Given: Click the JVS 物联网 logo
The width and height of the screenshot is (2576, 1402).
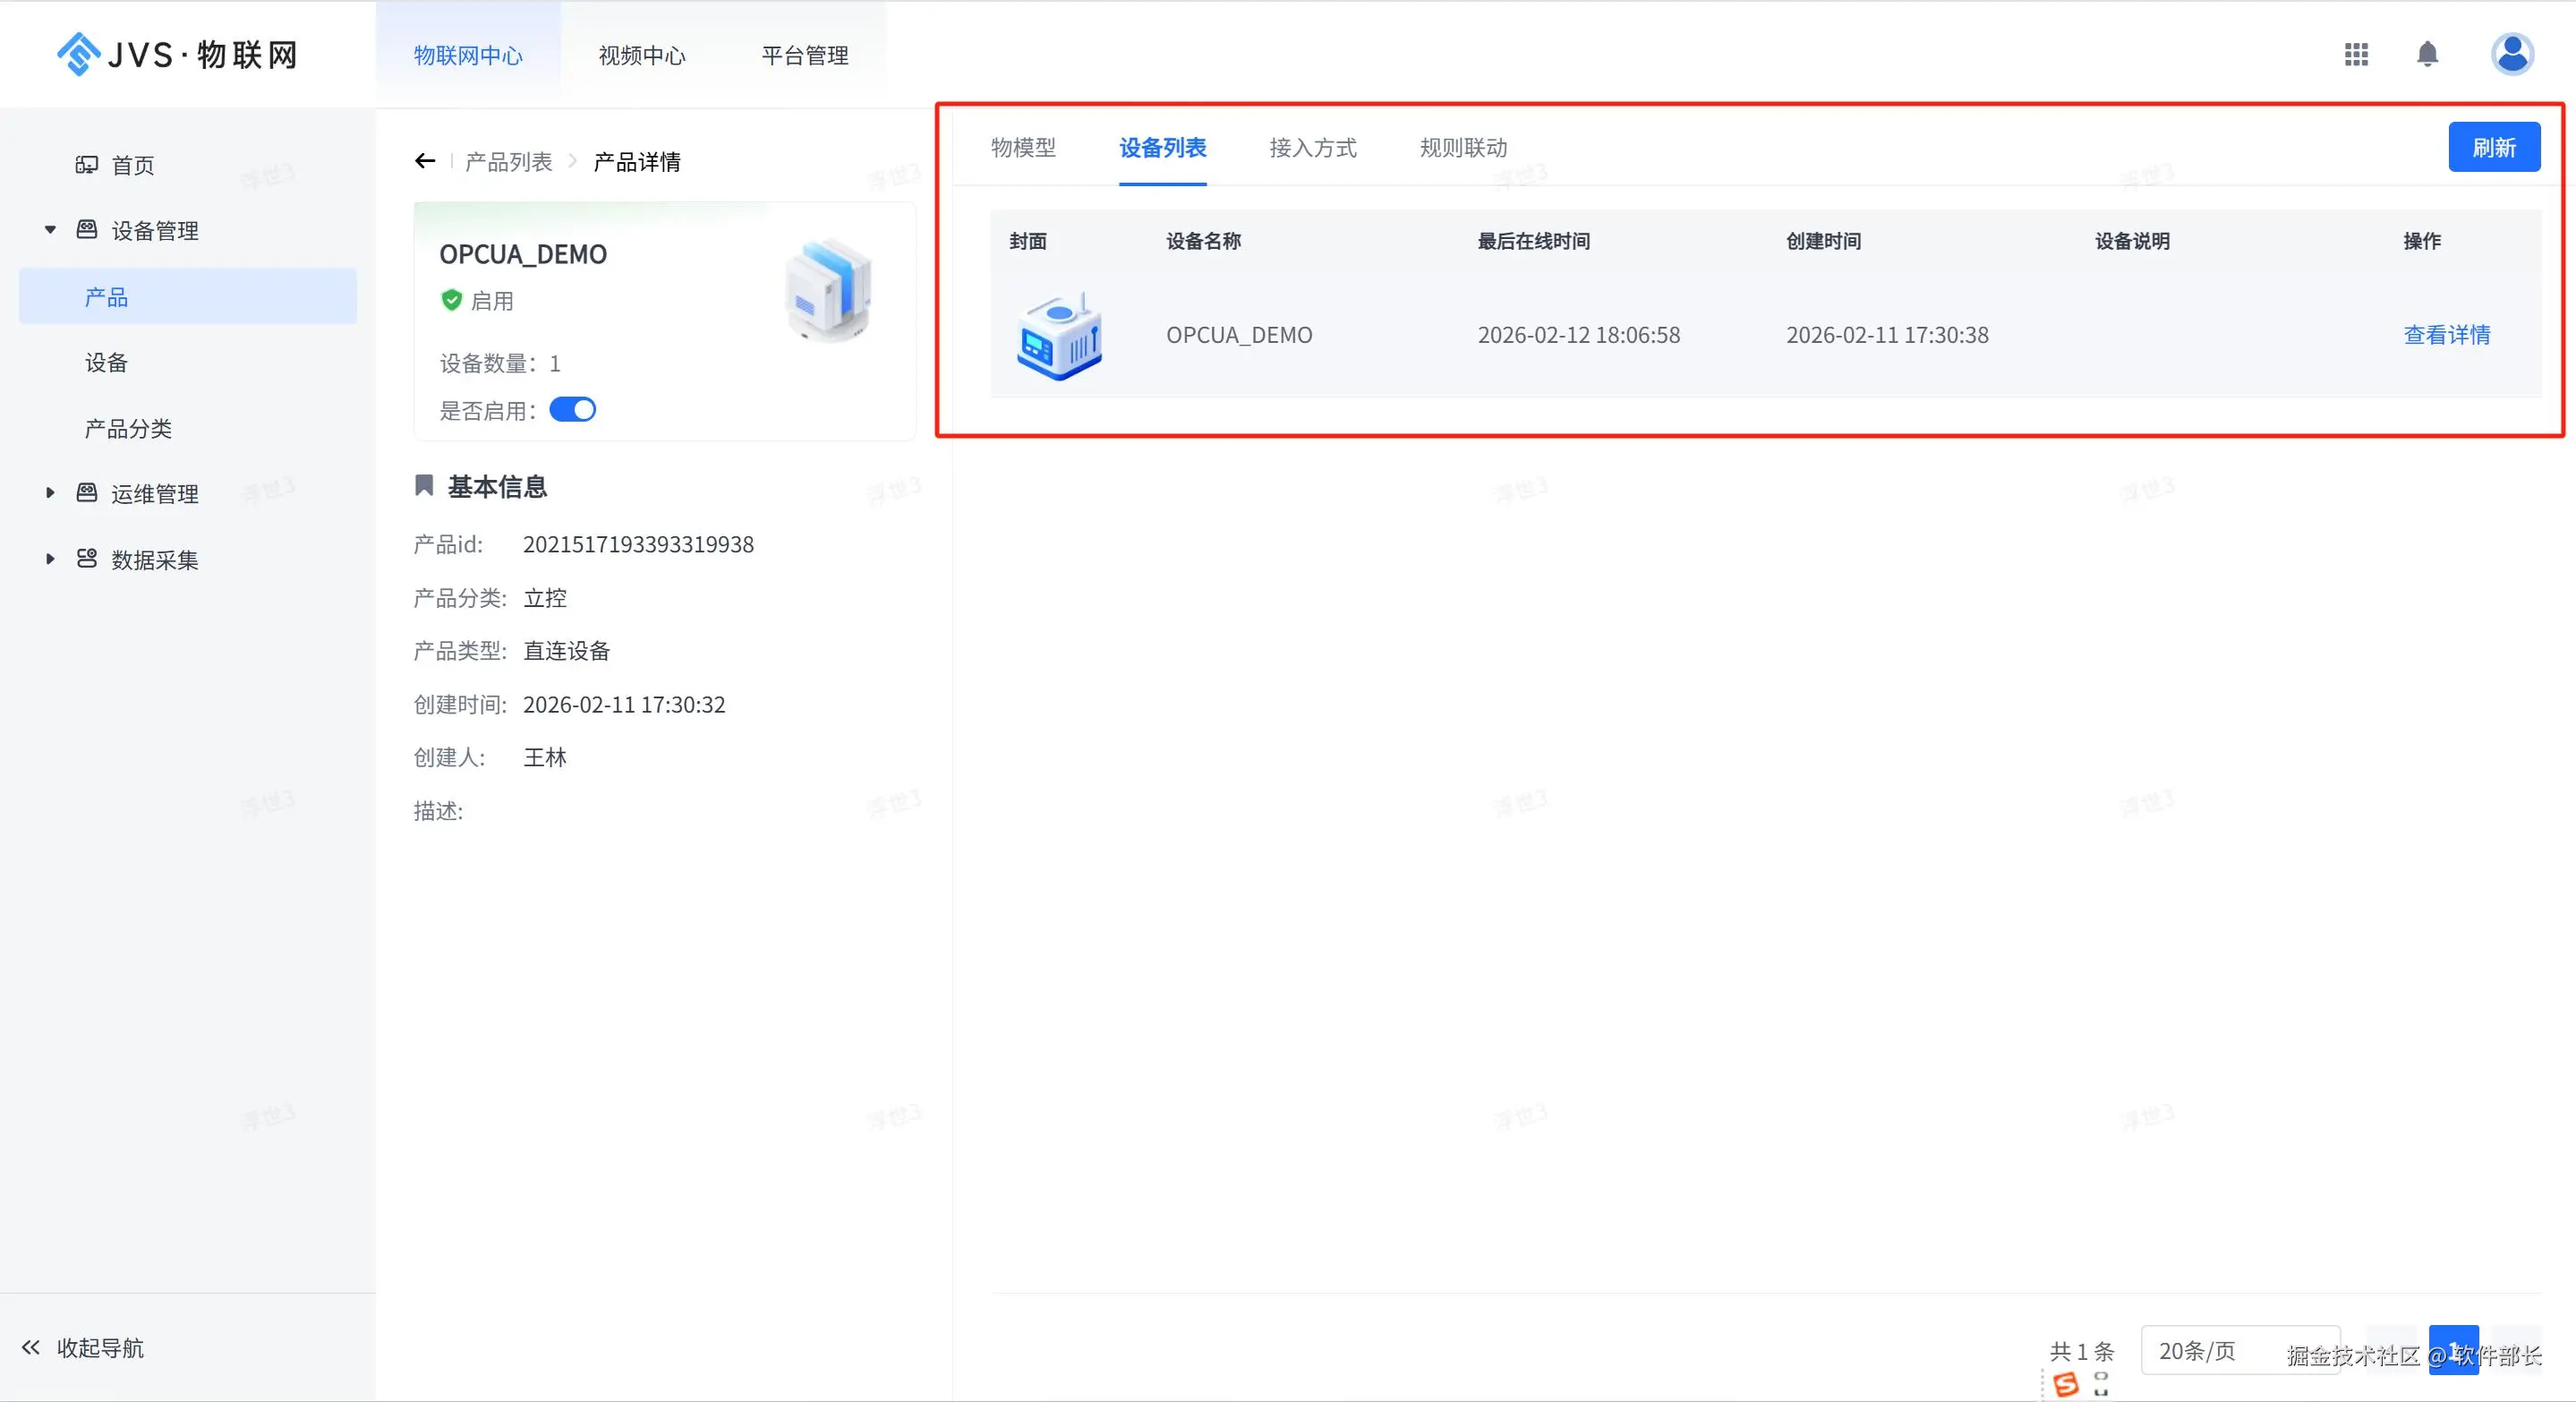Looking at the screenshot, I should (x=178, y=54).
